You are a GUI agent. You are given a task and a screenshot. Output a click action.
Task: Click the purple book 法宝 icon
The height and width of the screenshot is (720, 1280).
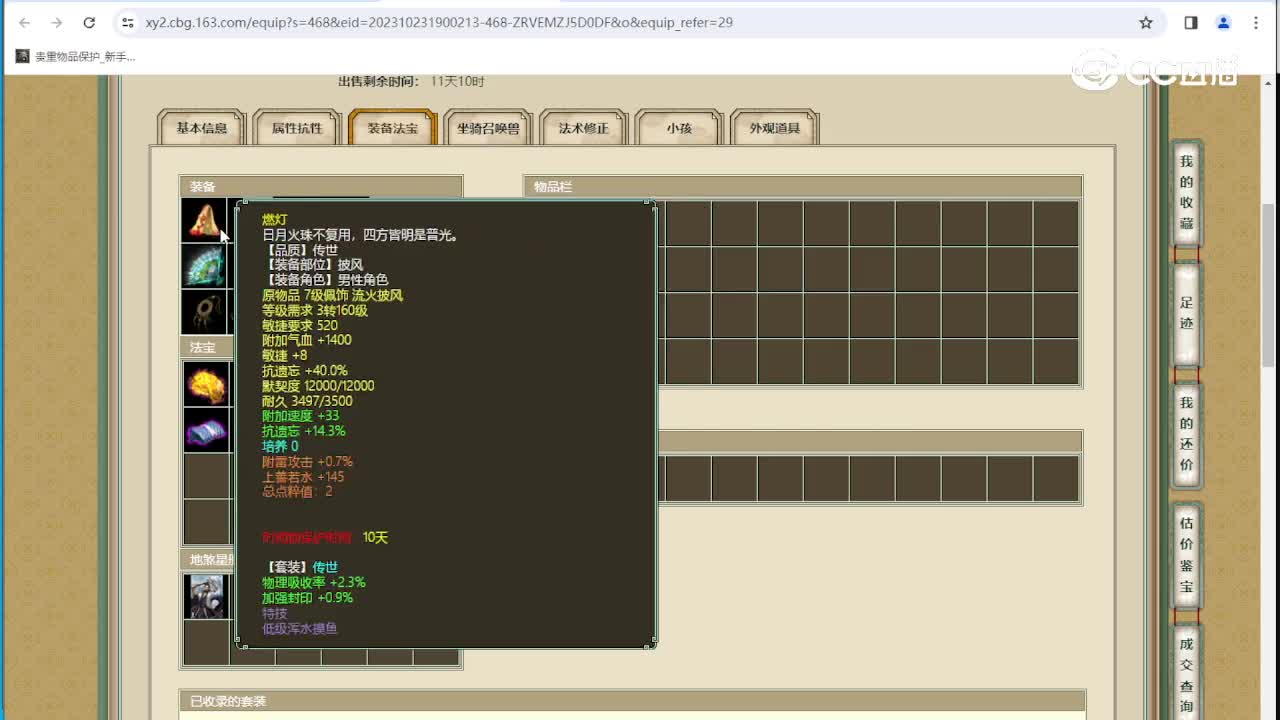click(x=206, y=430)
